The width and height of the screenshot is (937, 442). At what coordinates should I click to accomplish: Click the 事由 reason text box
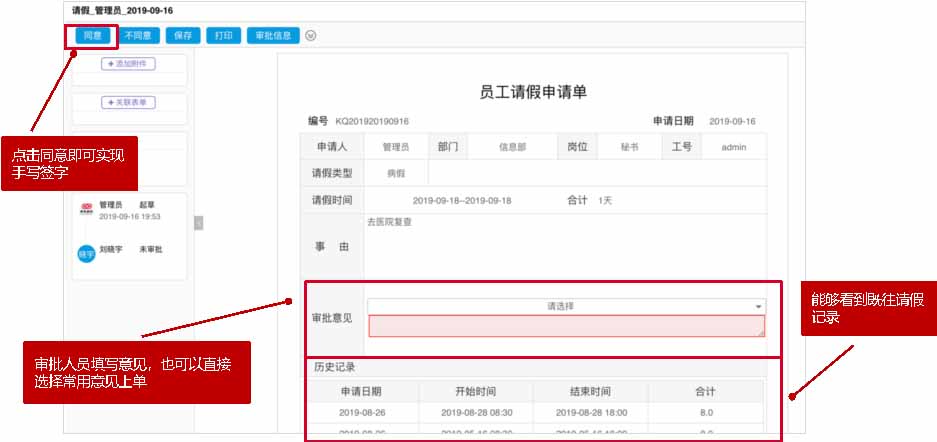click(x=565, y=245)
